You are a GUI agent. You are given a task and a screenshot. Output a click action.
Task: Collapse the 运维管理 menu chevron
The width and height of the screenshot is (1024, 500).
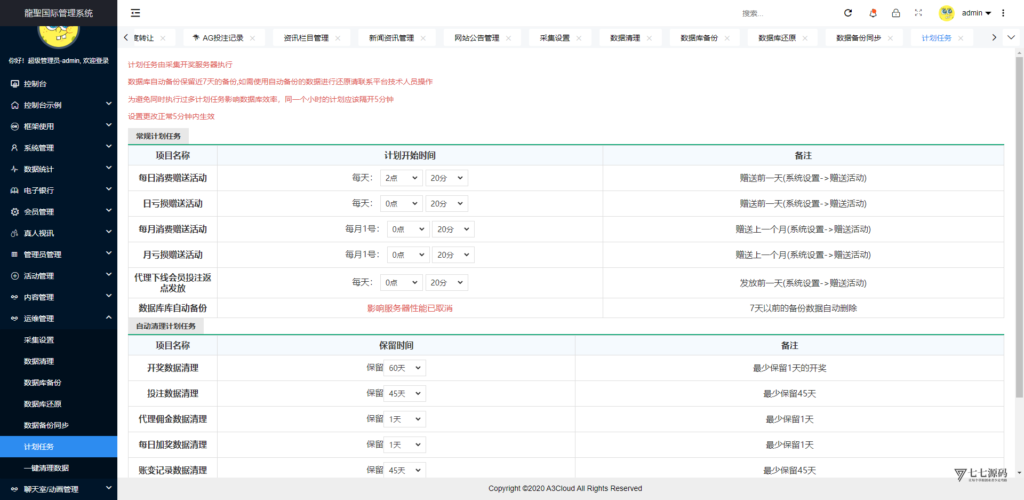pos(108,318)
